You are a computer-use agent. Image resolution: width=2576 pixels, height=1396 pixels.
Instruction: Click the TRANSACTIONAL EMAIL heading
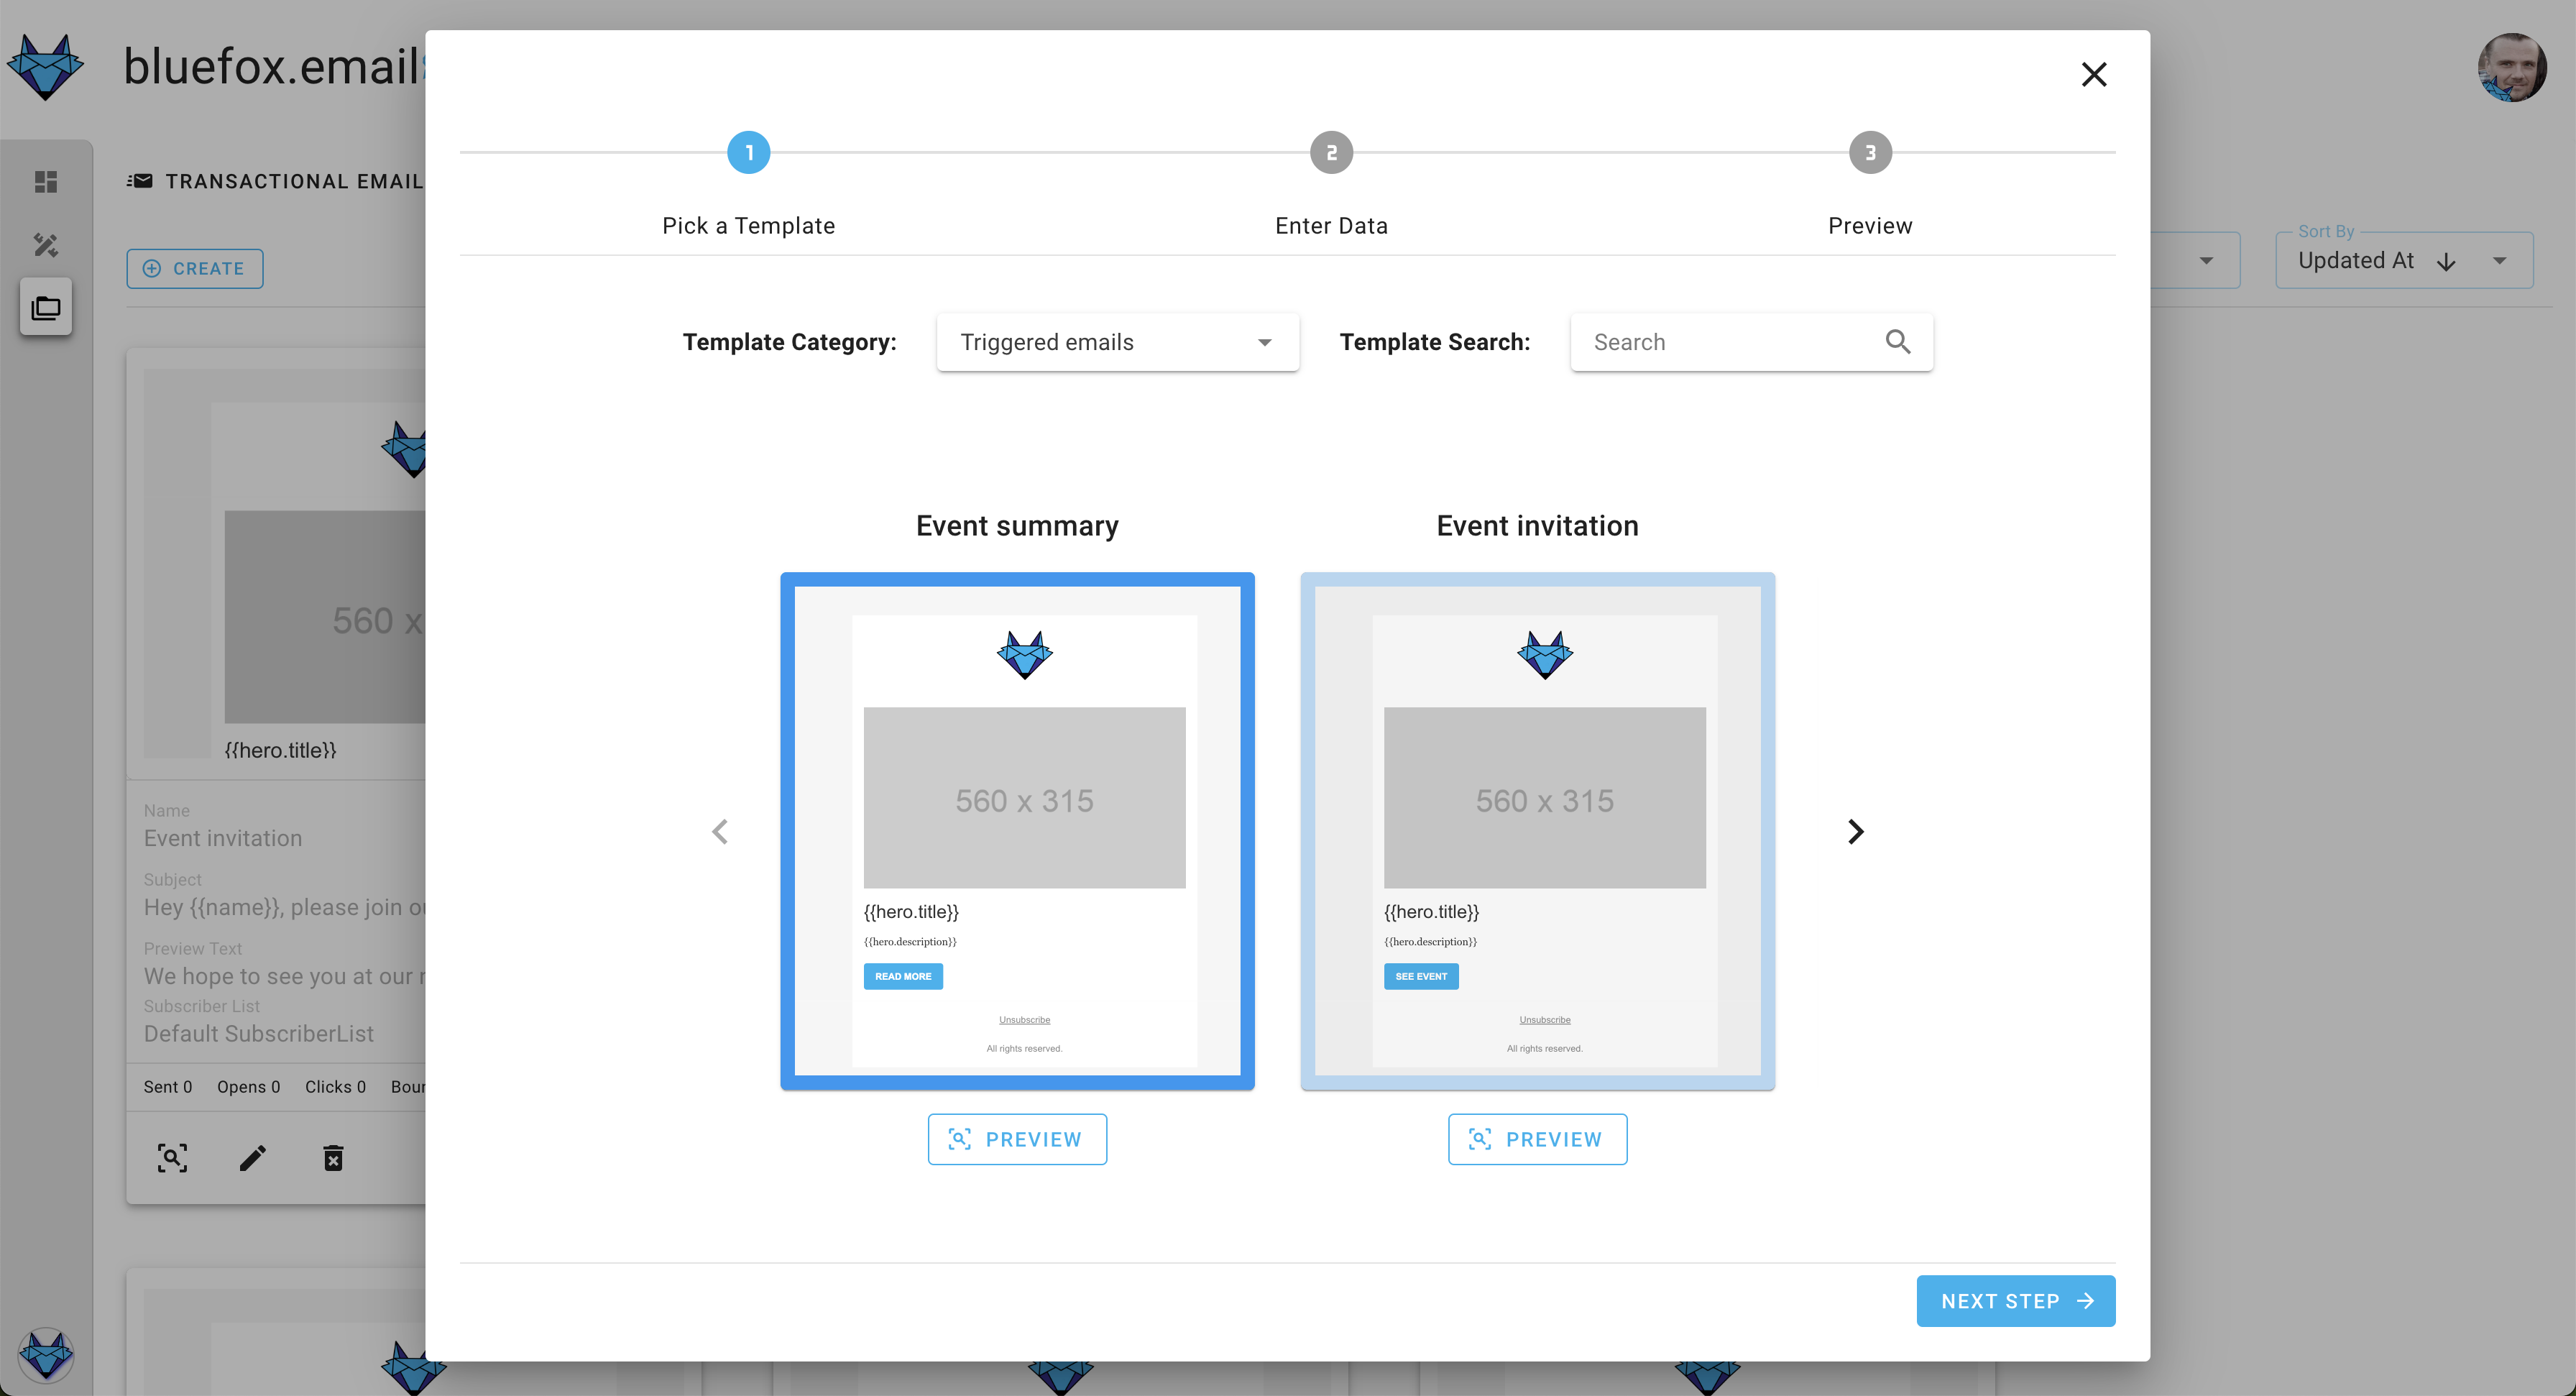click(x=294, y=181)
